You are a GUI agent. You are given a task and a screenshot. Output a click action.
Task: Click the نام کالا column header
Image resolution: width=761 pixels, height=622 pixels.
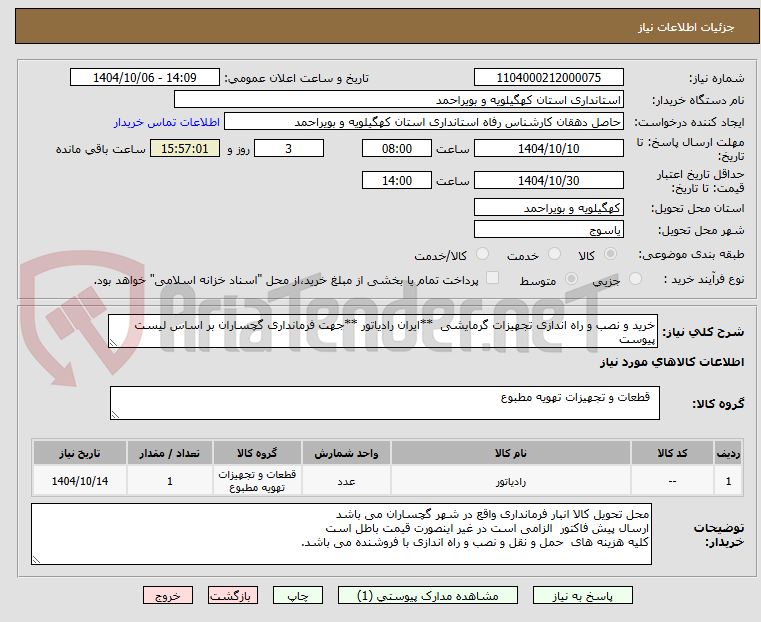pos(511,453)
